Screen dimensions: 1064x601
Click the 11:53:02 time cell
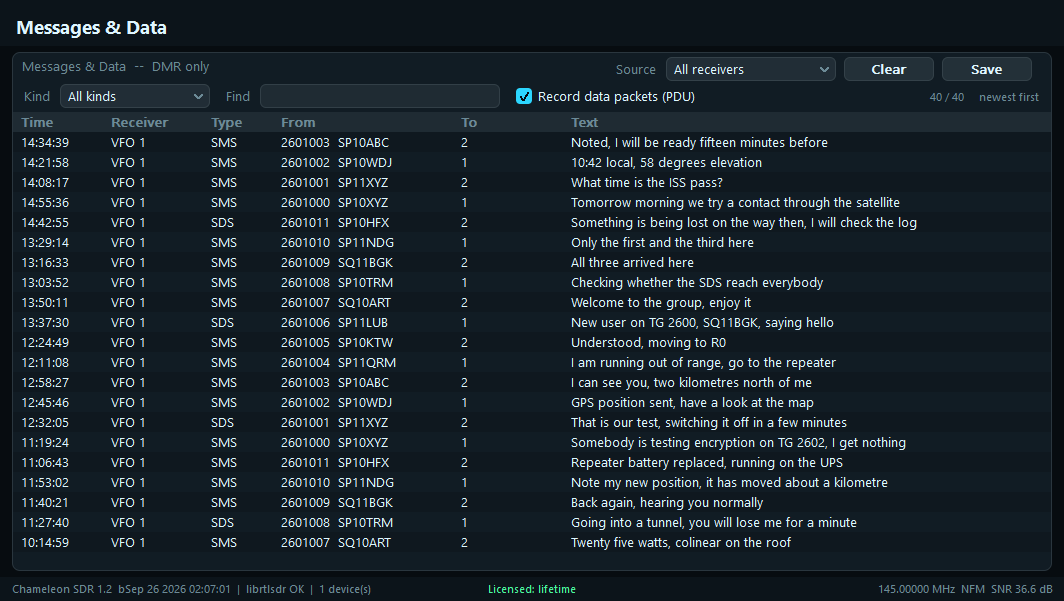tap(45, 483)
